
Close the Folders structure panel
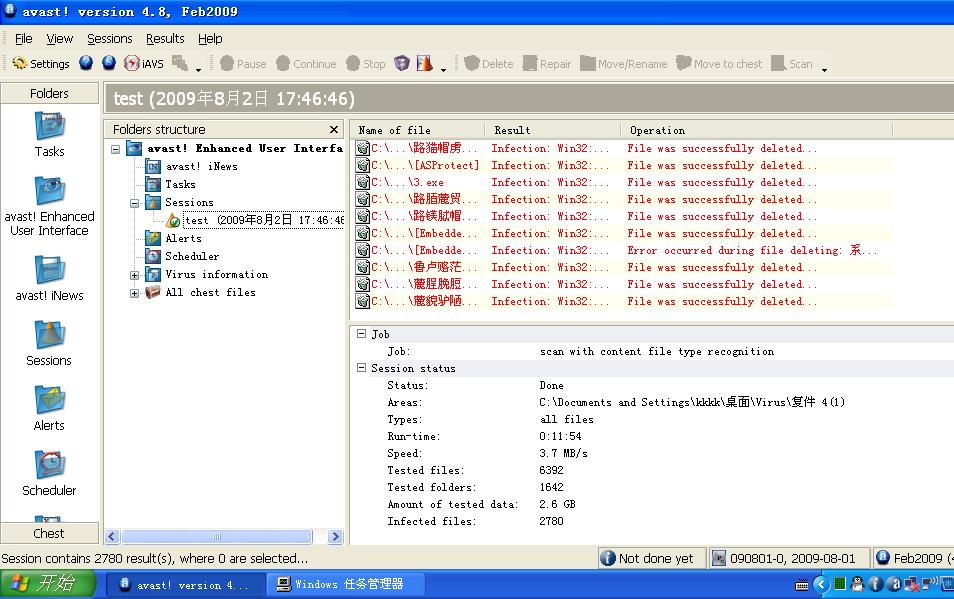coord(334,130)
